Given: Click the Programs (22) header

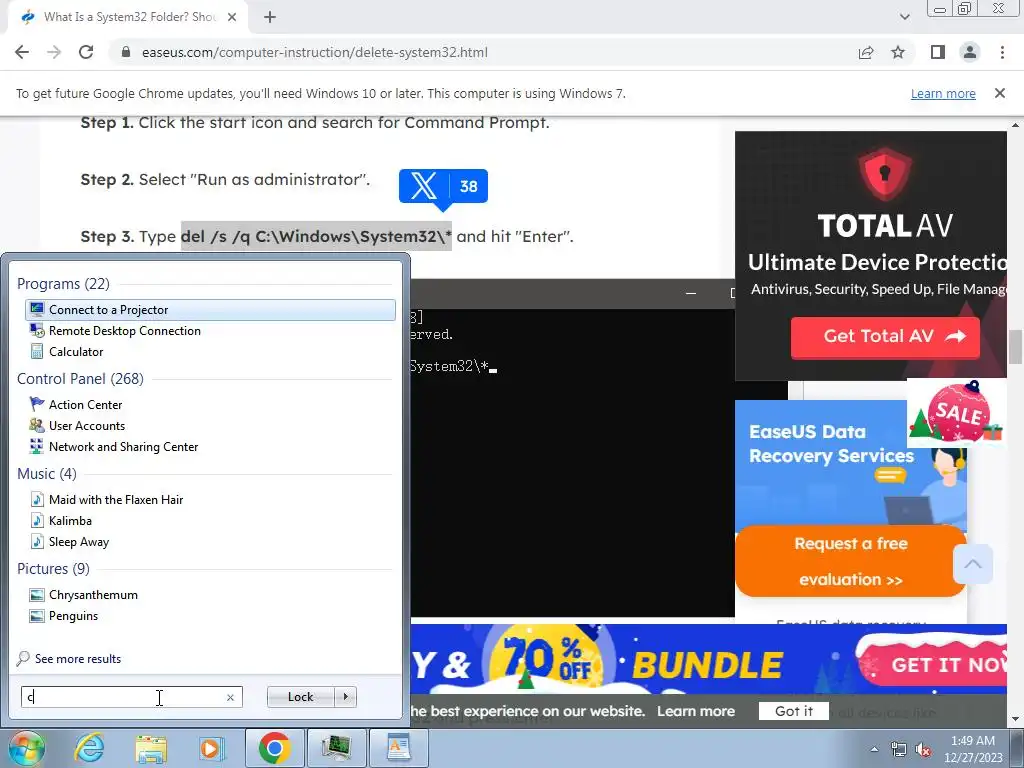Looking at the screenshot, I should point(63,283).
